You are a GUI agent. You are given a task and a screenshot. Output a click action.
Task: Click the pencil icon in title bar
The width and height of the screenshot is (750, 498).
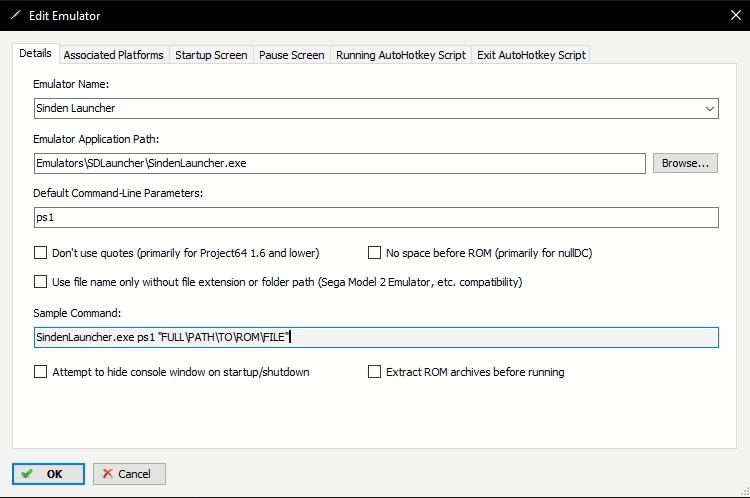coord(15,16)
